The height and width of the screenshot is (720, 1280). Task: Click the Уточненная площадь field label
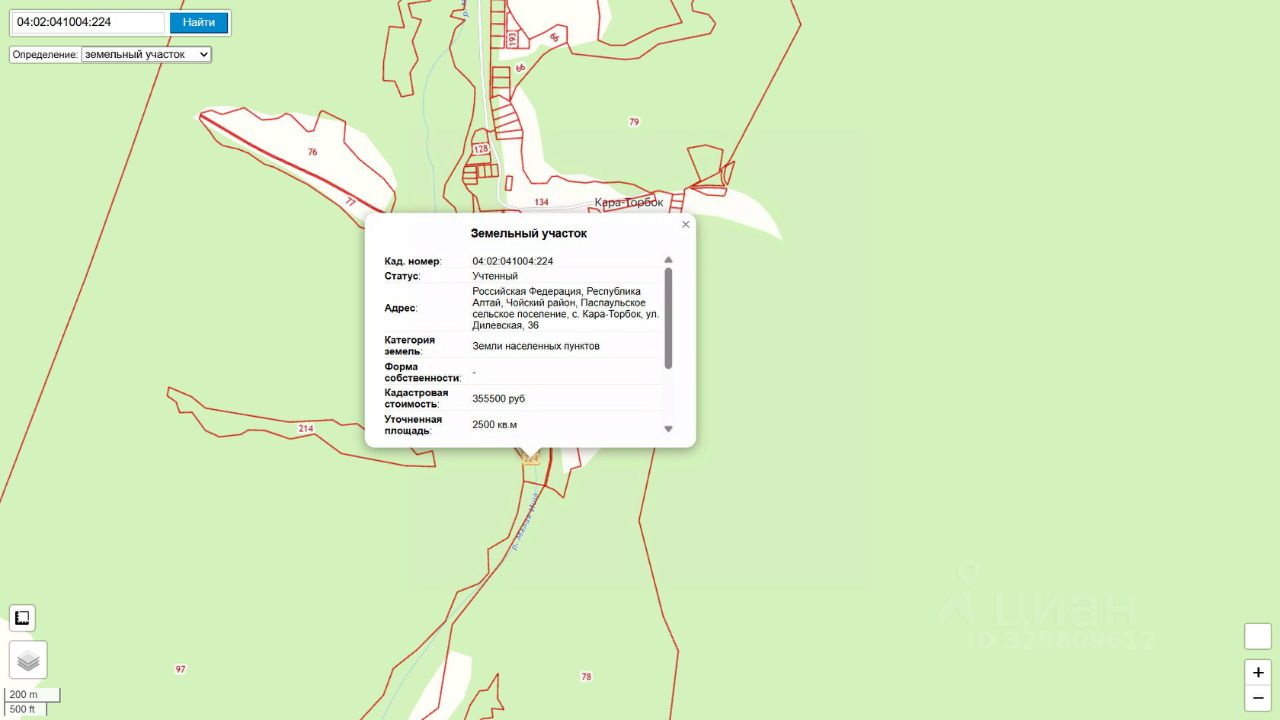(x=414, y=425)
